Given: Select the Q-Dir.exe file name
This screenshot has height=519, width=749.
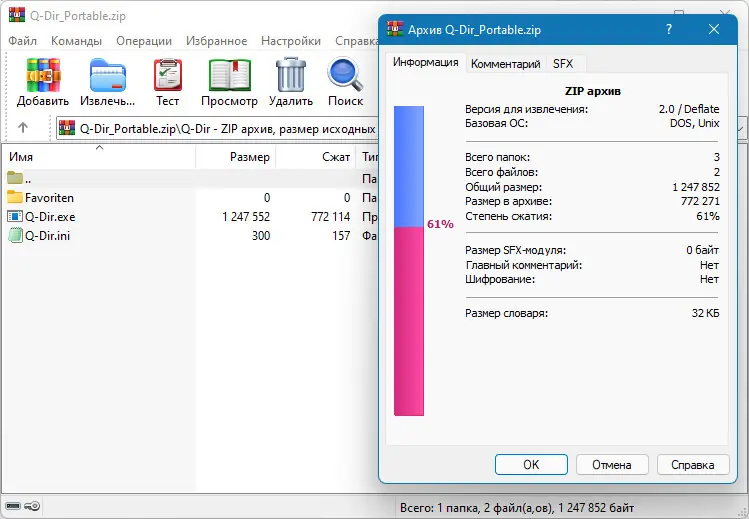Looking at the screenshot, I should [x=50, y=216].
